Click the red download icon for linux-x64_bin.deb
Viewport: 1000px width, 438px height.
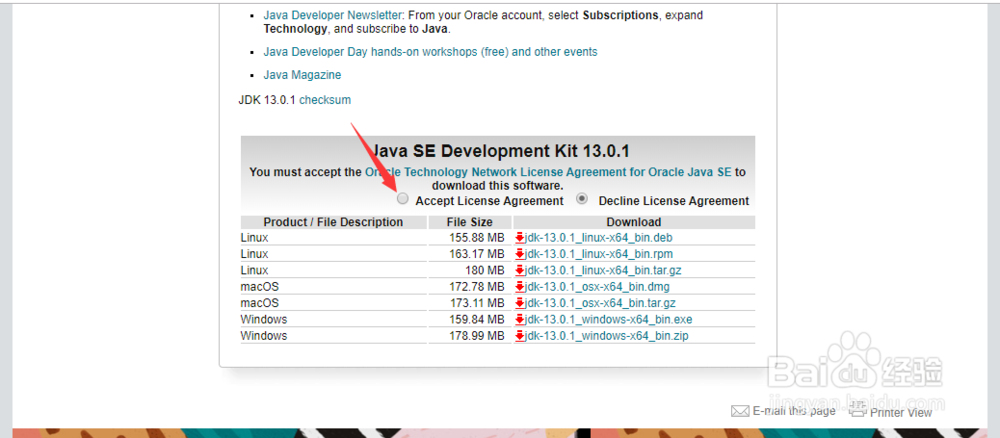[x=520, y=238]
